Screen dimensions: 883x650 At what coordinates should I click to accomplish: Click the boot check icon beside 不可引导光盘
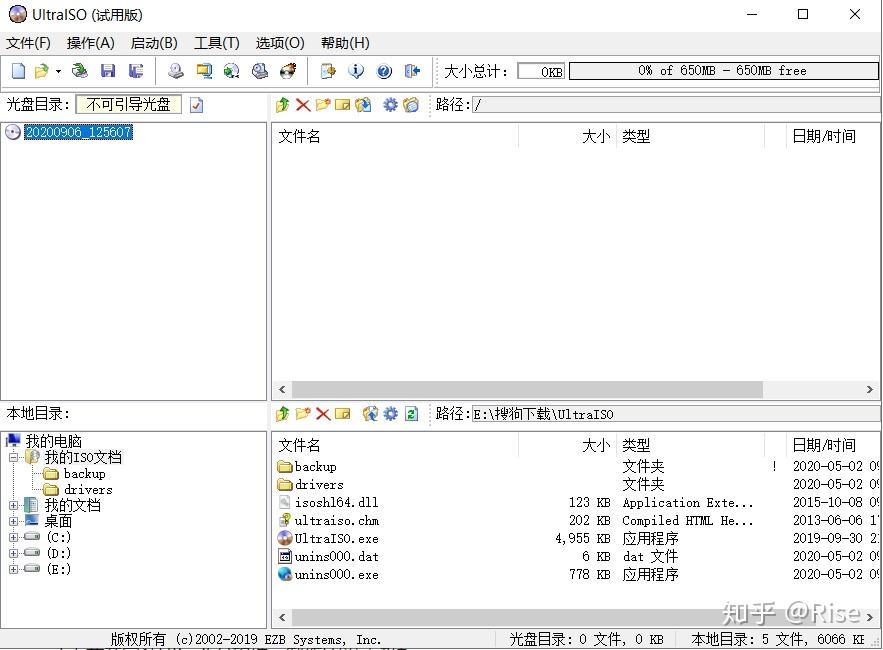pos(197,105)
